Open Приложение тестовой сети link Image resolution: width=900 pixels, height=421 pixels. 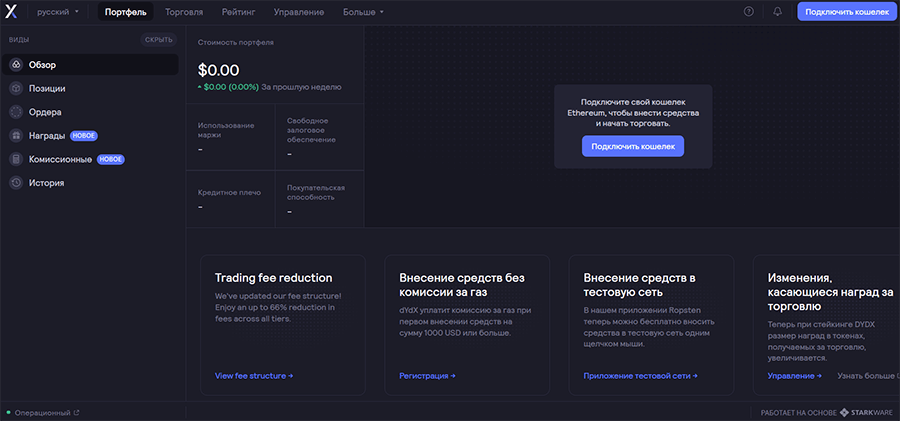(641, 376)
